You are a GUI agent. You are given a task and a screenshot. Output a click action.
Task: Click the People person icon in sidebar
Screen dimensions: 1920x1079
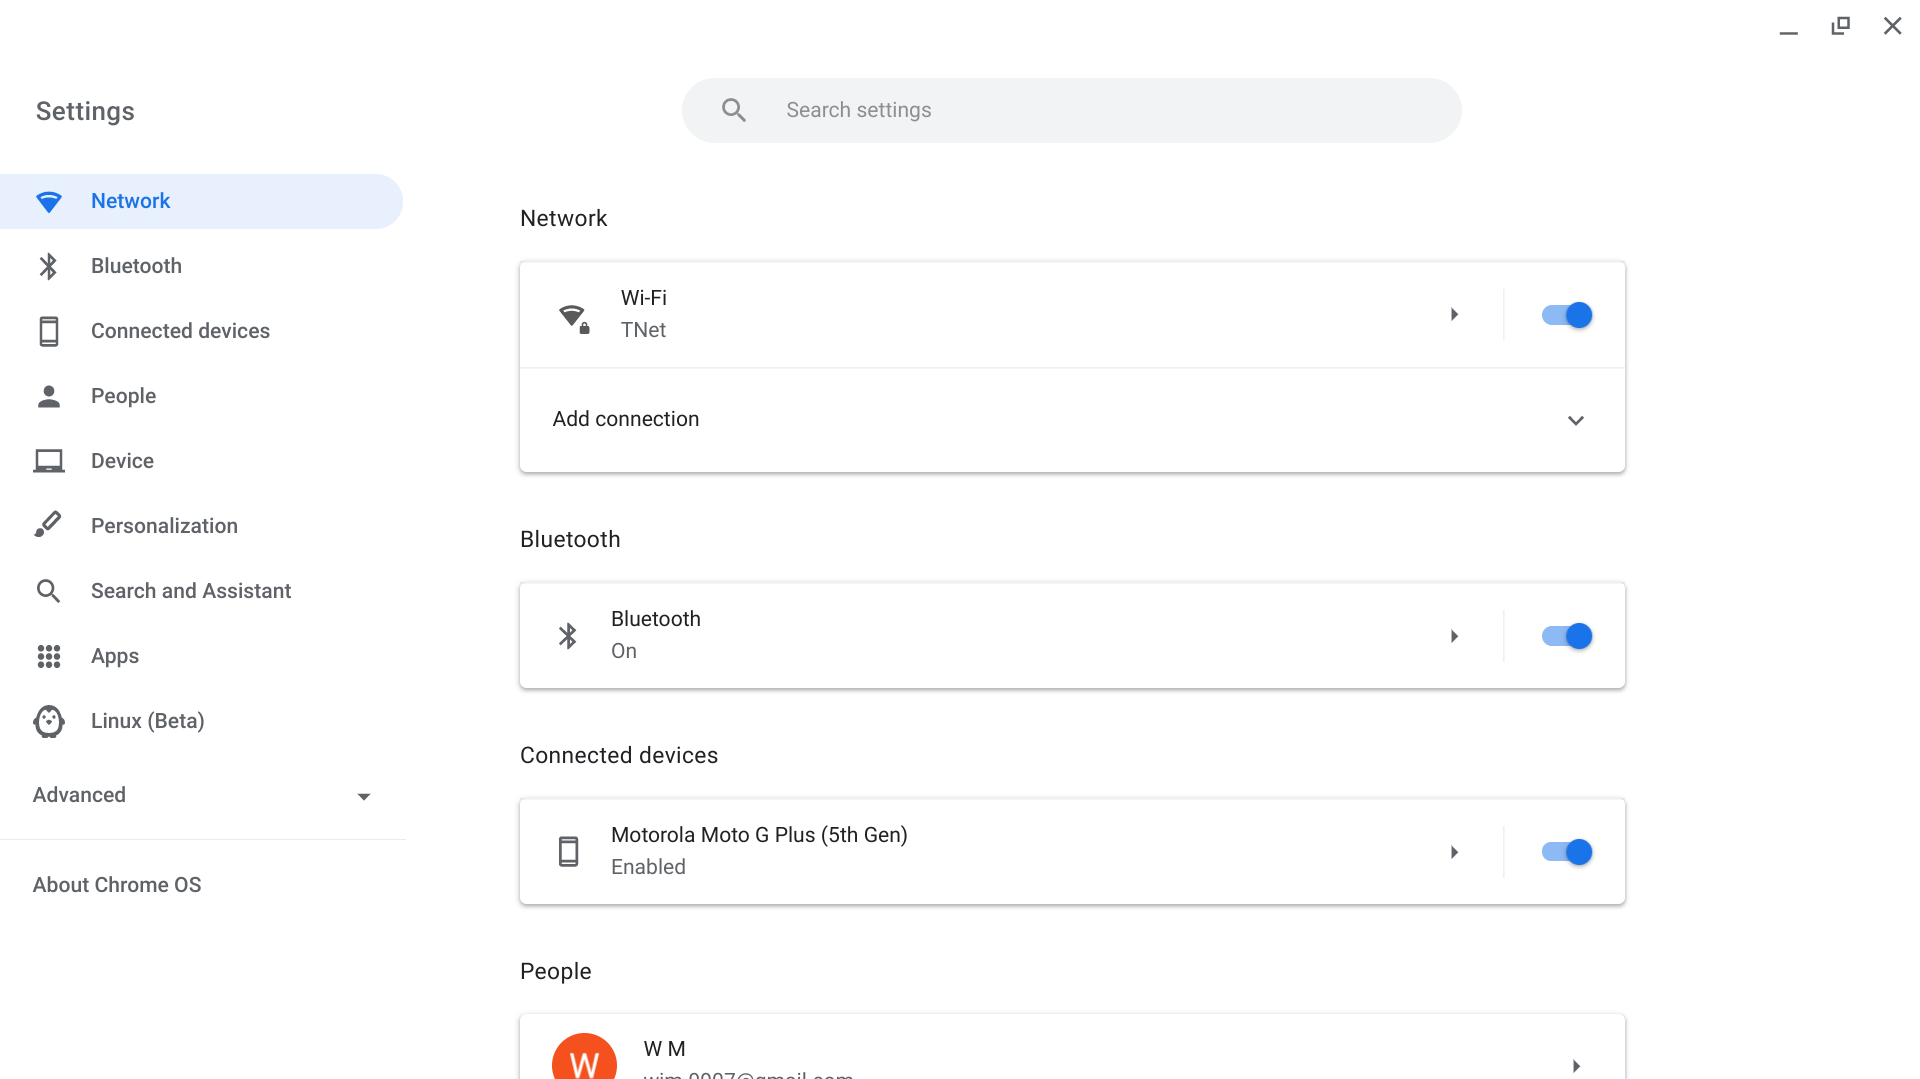[x=48, y=396]
